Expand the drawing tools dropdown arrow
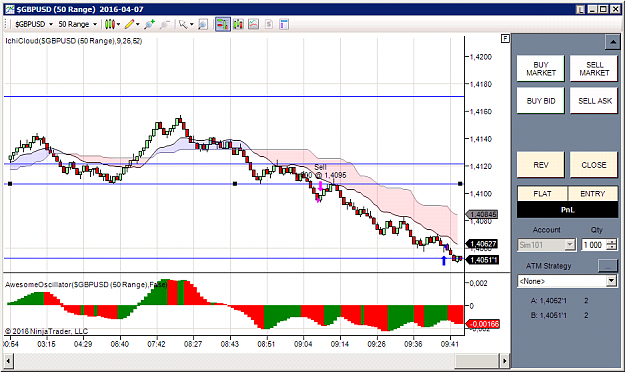The height and width of the screenshot is (374, 625). point(138,24)
